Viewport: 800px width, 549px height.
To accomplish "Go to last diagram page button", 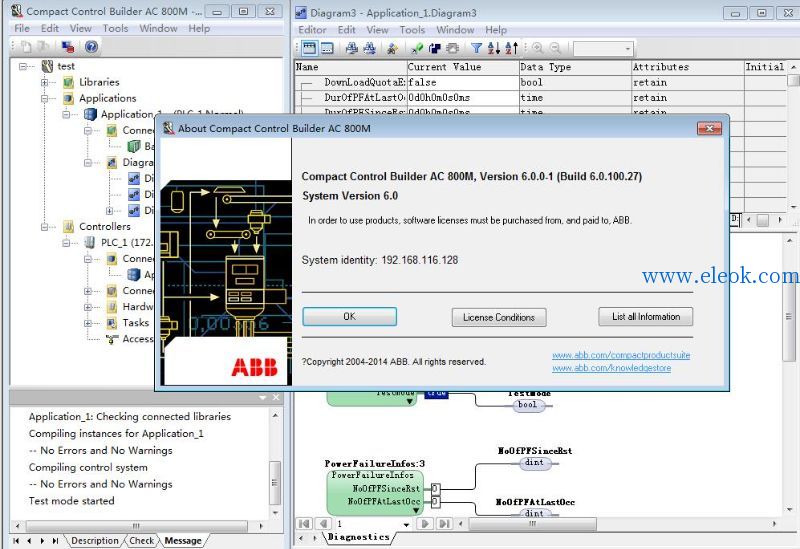I will [444, 524].
